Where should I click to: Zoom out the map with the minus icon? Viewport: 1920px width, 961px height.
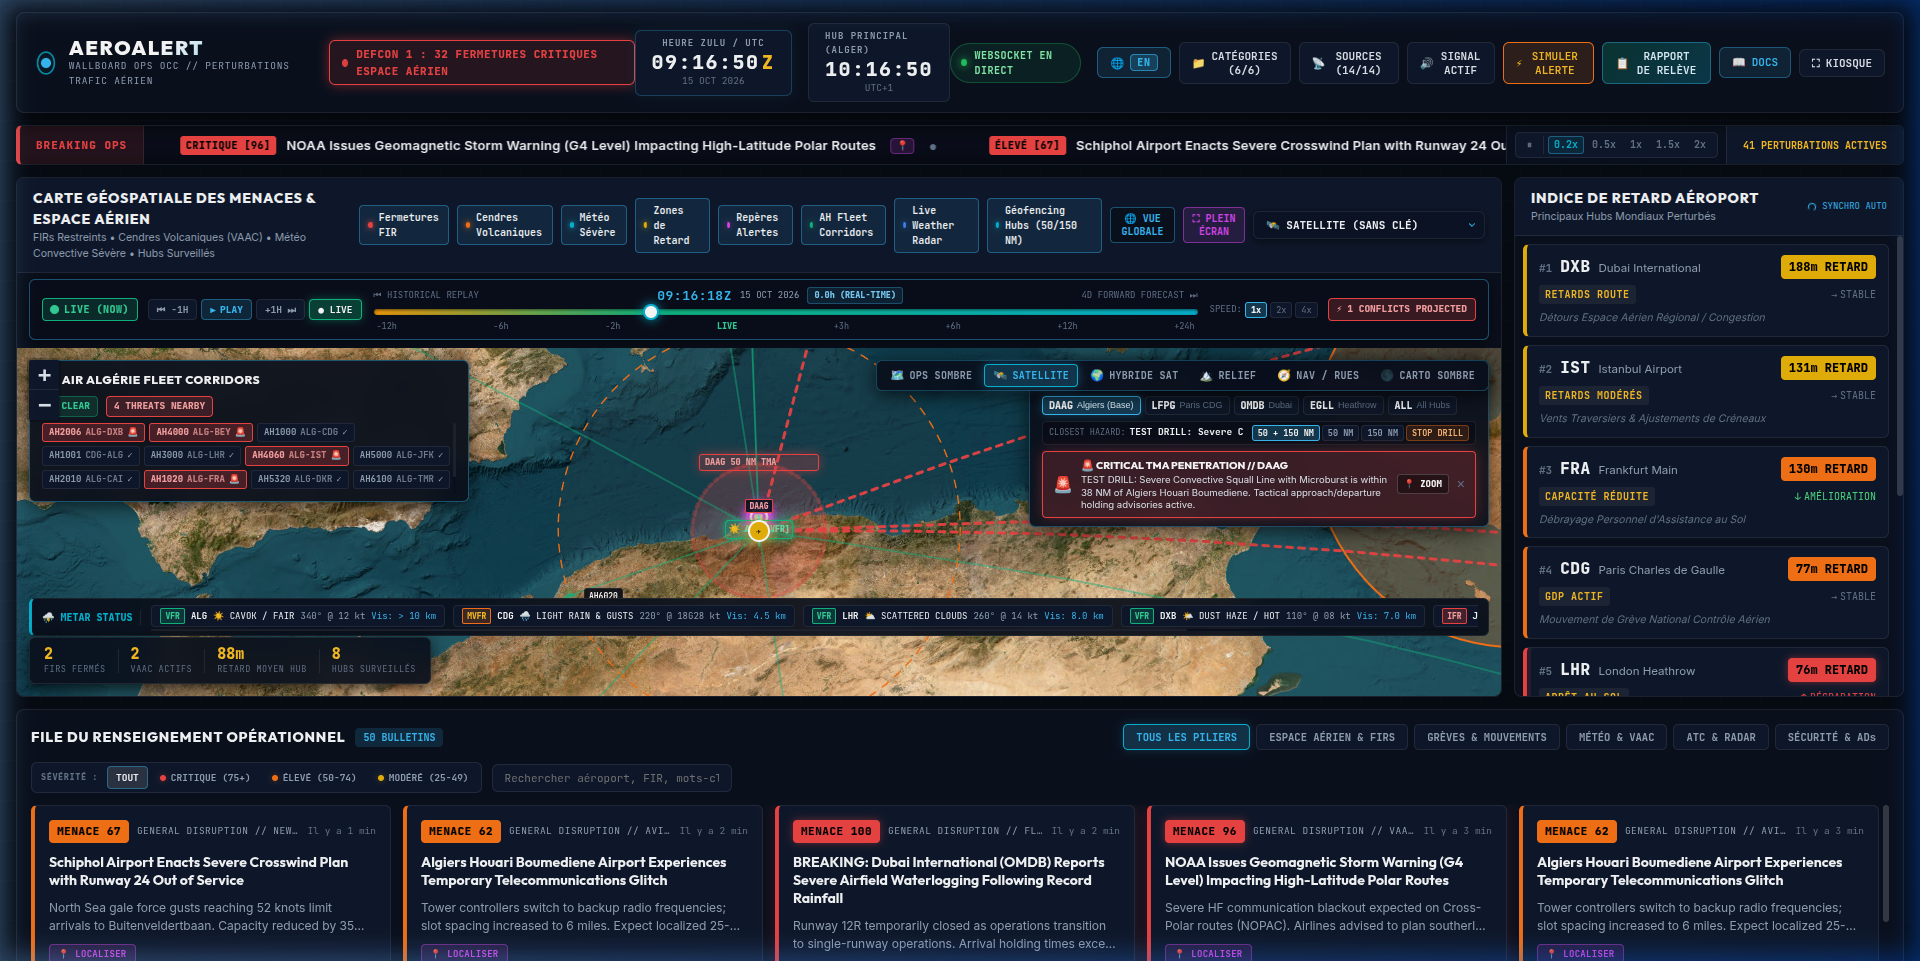point(44,405)
